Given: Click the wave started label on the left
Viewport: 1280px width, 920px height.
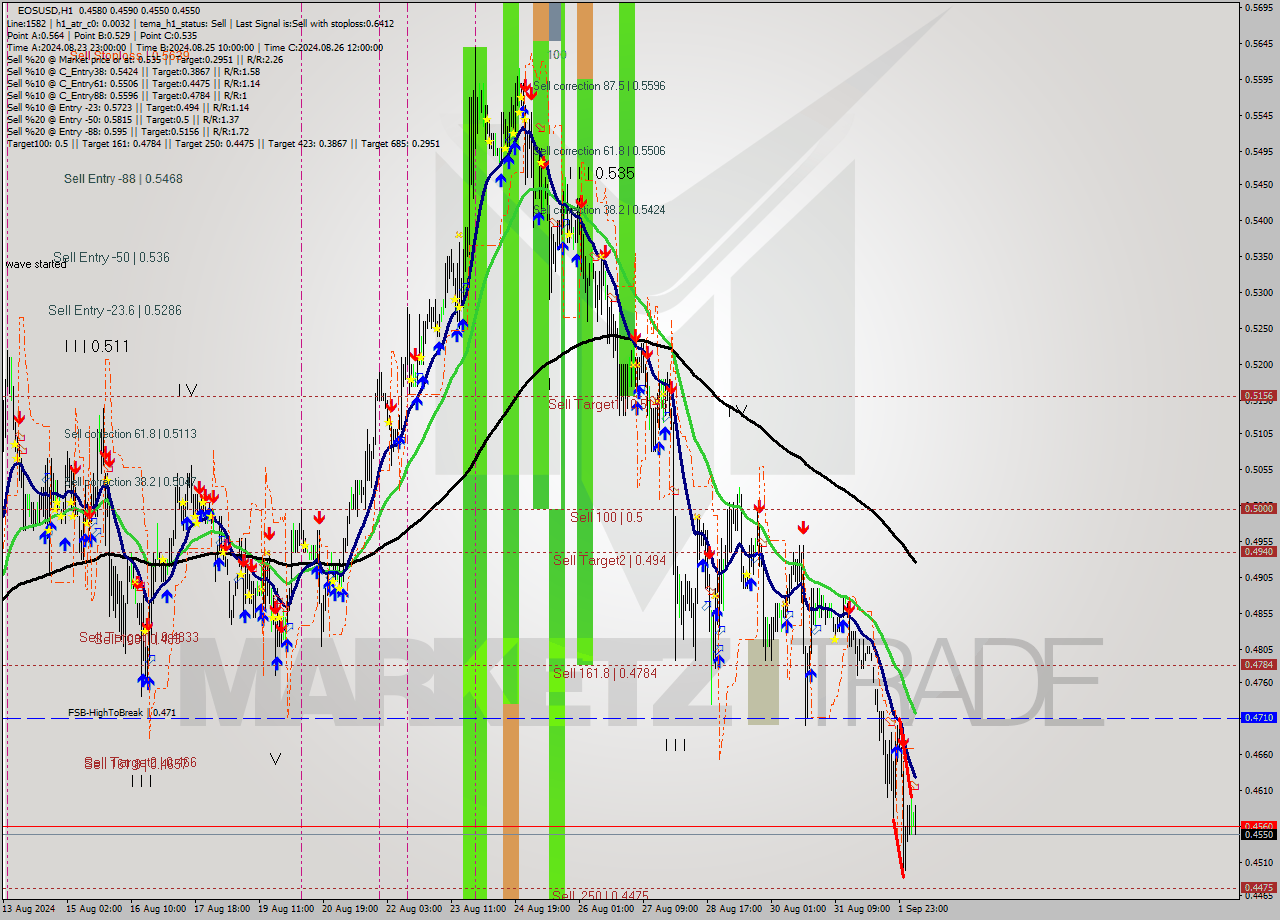Looking at the screenshot, I should click(x=36, y=264).
